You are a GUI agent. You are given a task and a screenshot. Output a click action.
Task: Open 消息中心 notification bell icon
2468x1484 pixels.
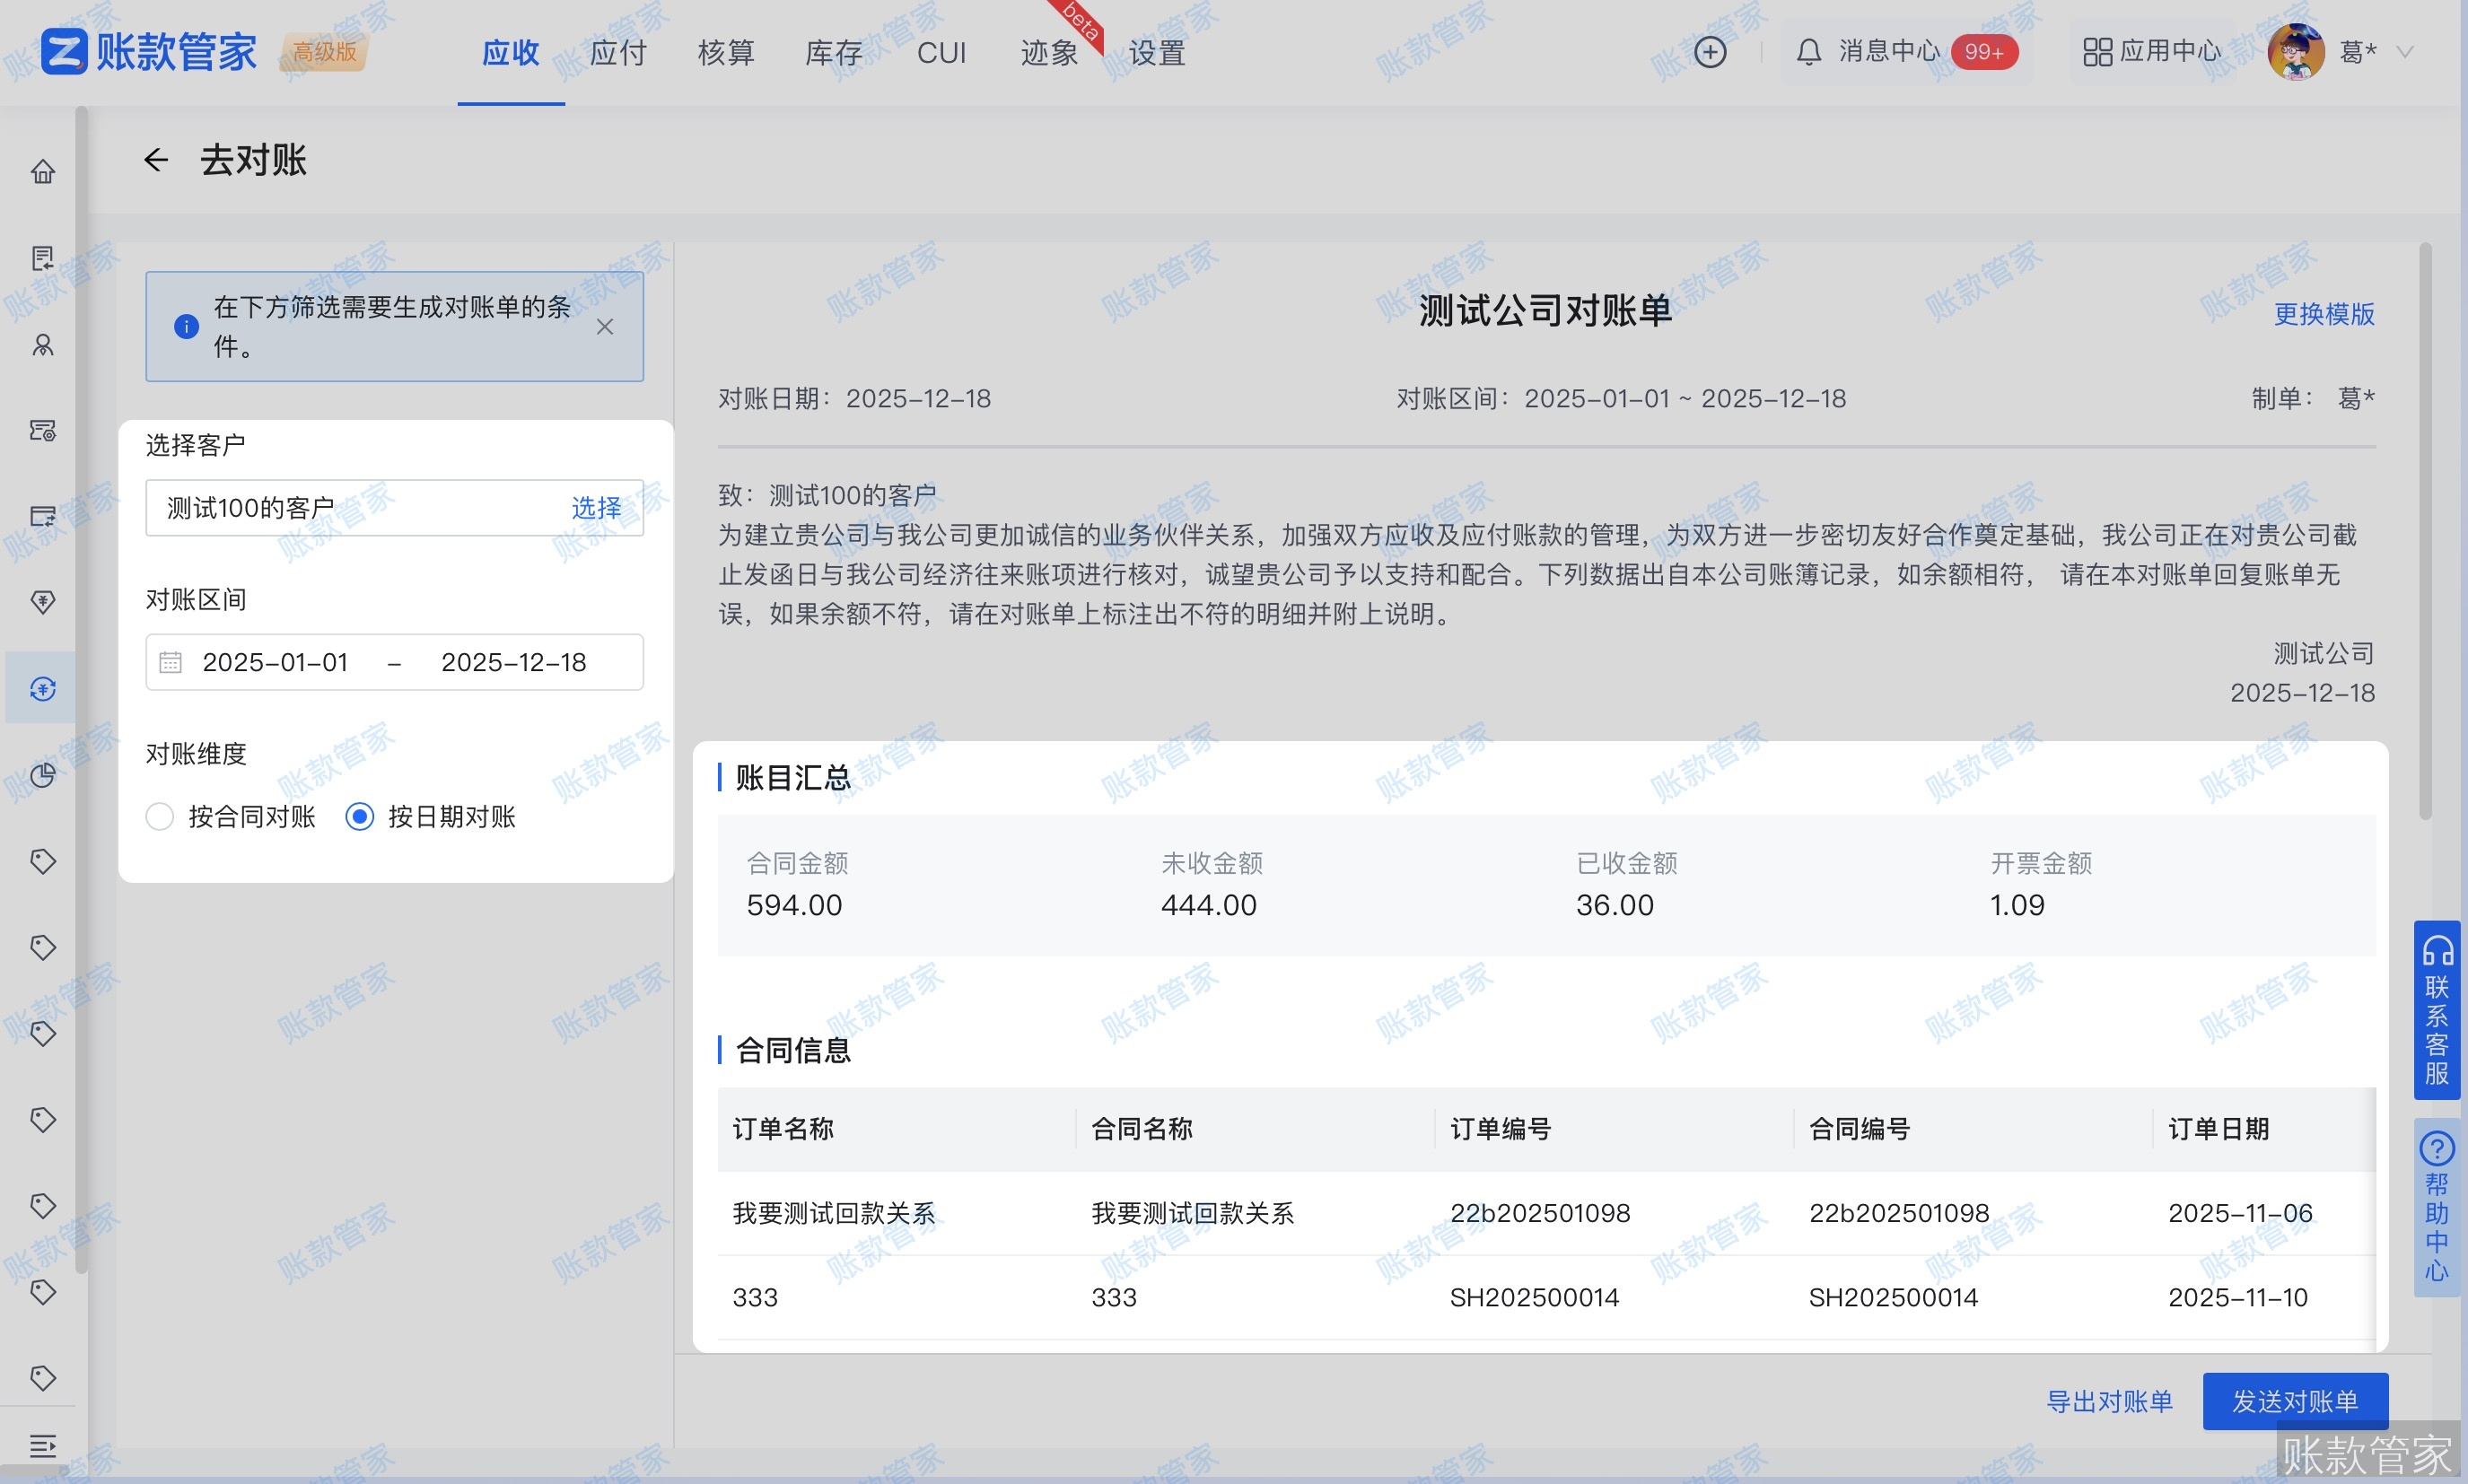pyautogui.click(x=1808, y=51)
